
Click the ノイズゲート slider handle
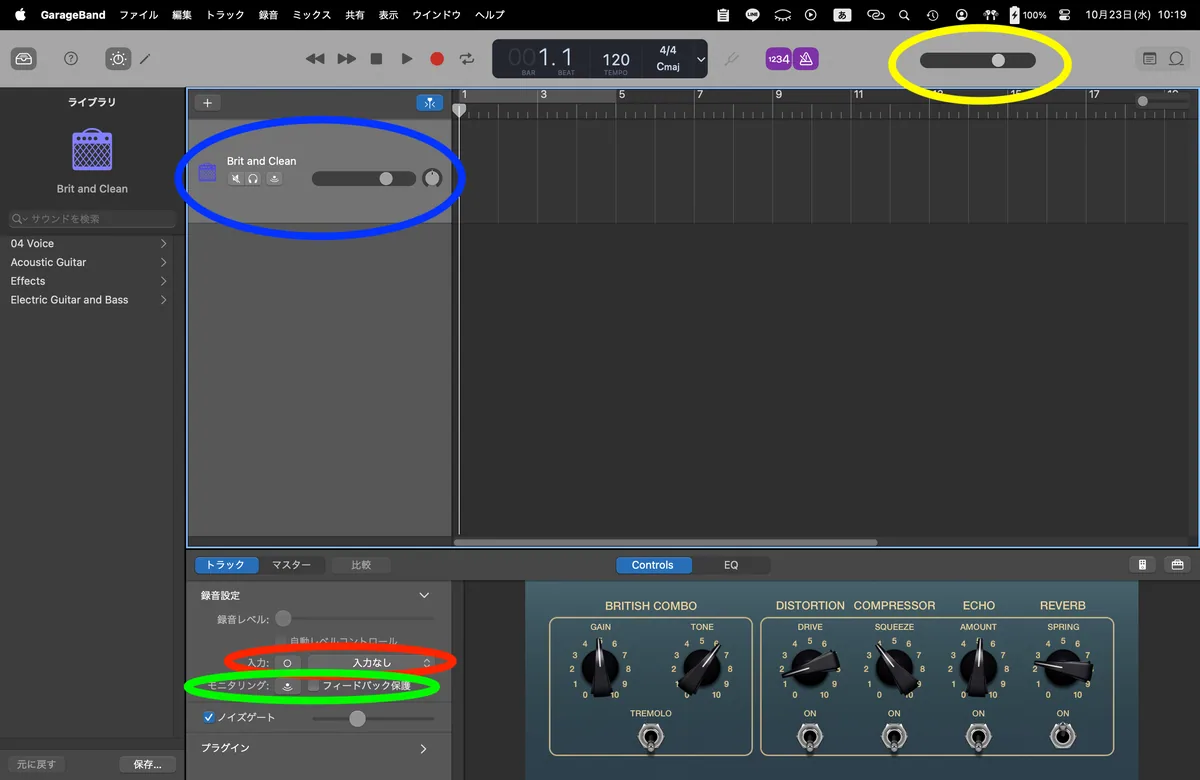pyautogui.click(x=357, y=718)
